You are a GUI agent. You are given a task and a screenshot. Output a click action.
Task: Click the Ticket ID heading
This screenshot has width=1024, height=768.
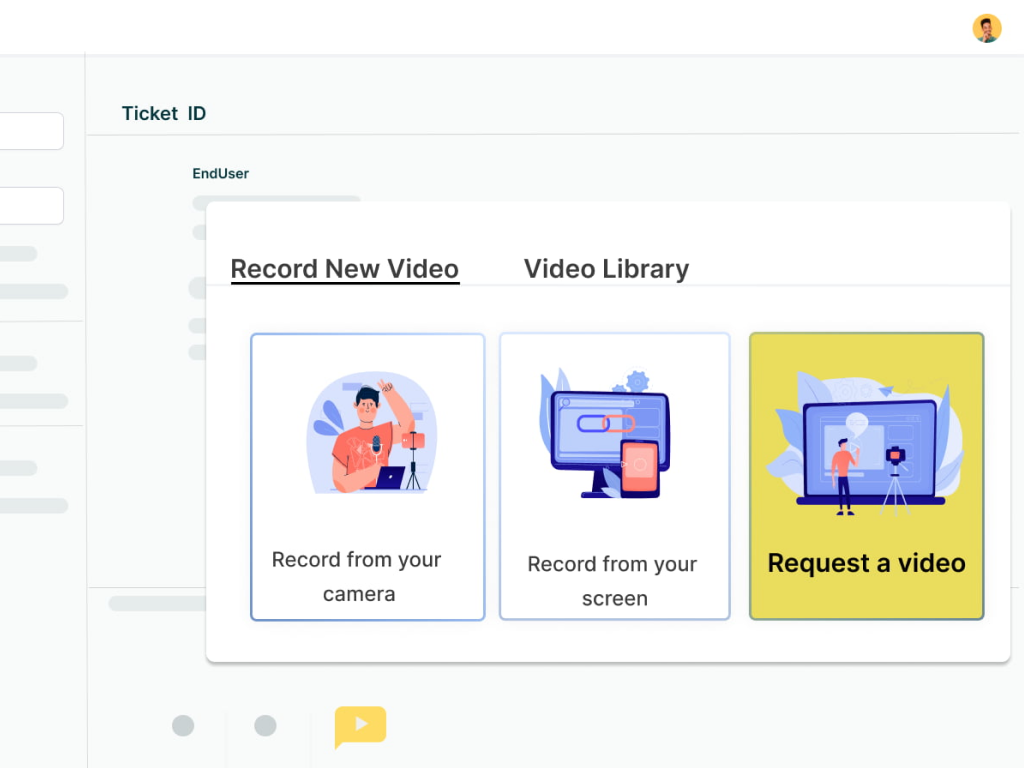(x=164, y=113)
